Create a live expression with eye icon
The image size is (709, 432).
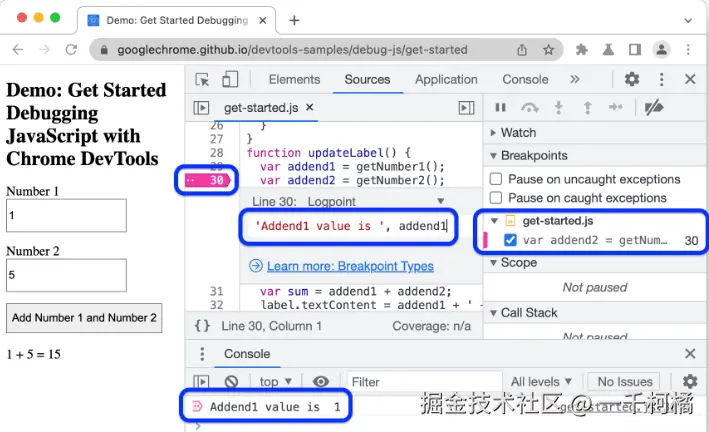(x=321, y=382)
